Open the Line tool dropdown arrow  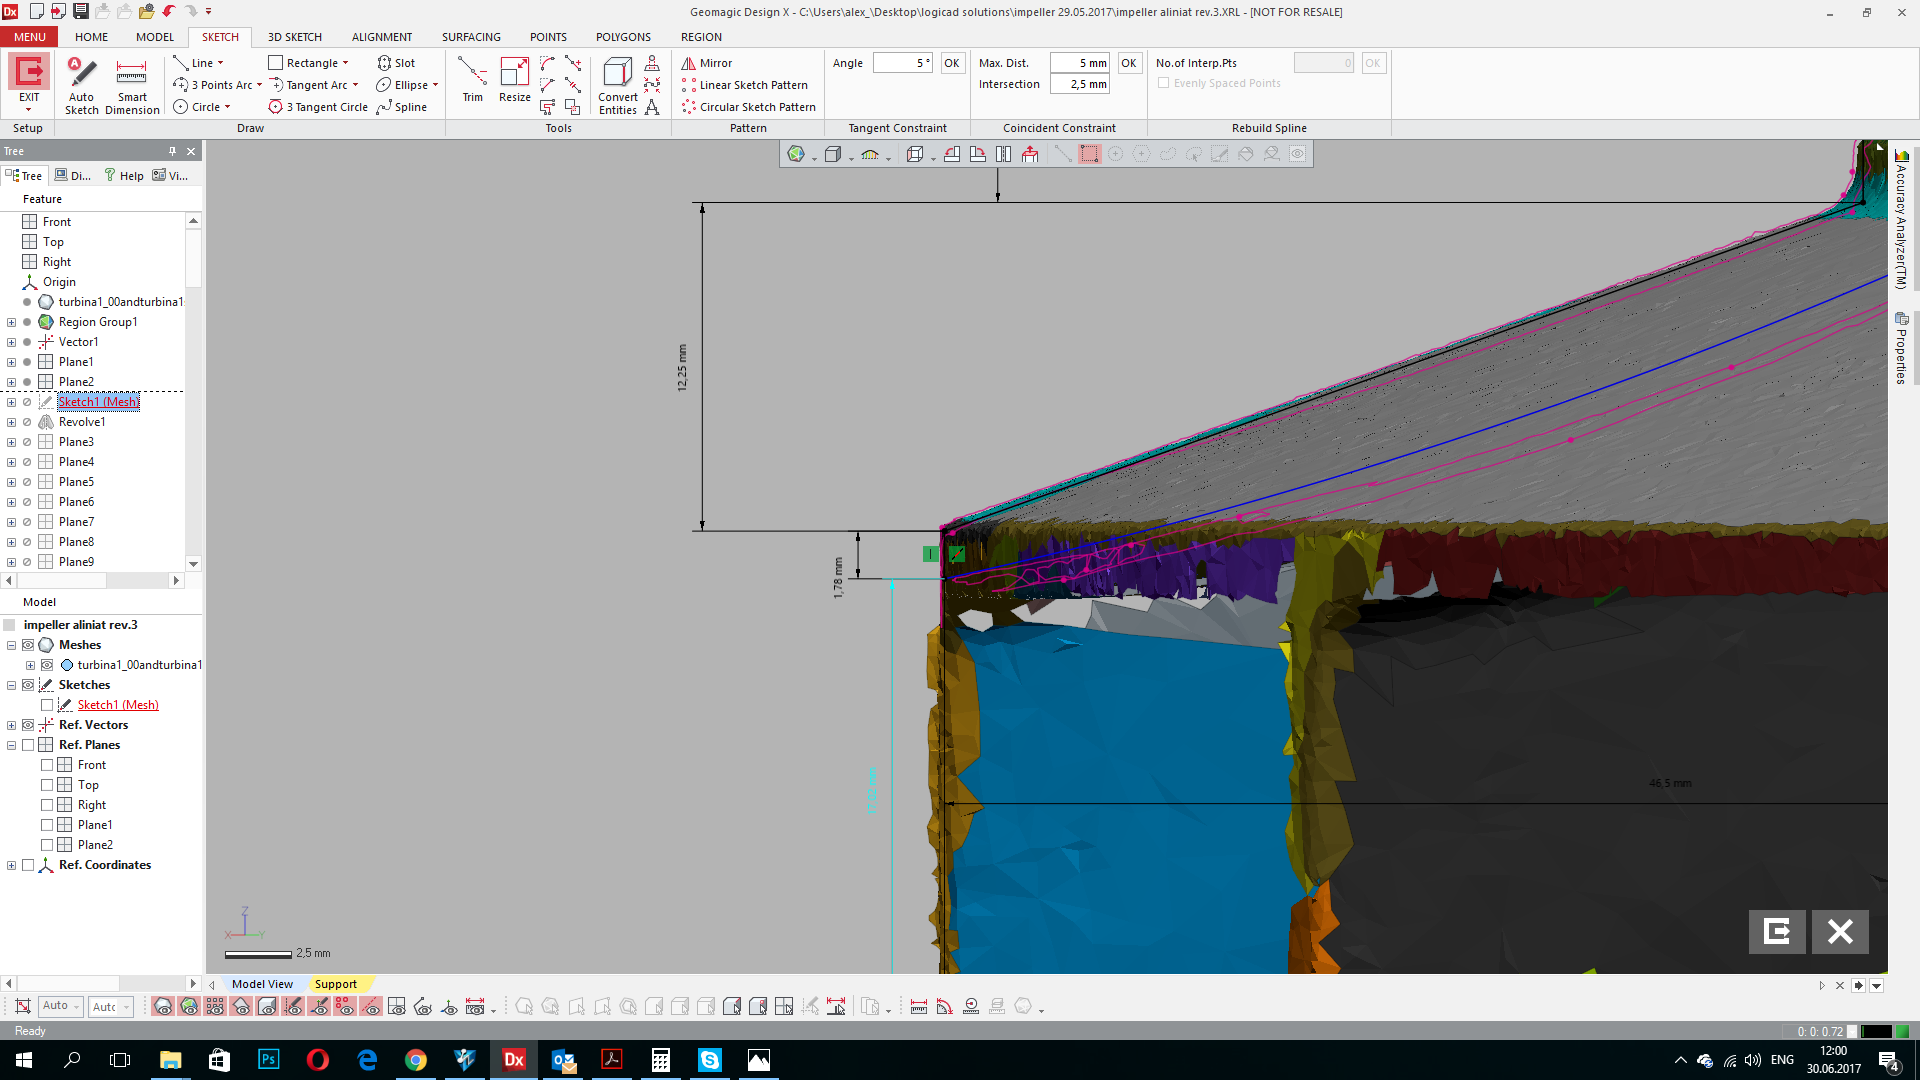(221, 63)
